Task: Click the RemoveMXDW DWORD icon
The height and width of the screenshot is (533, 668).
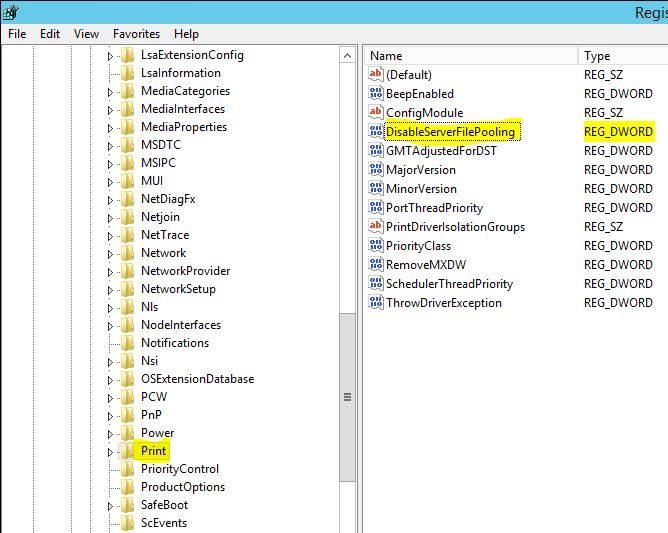Action: point(376,264)
